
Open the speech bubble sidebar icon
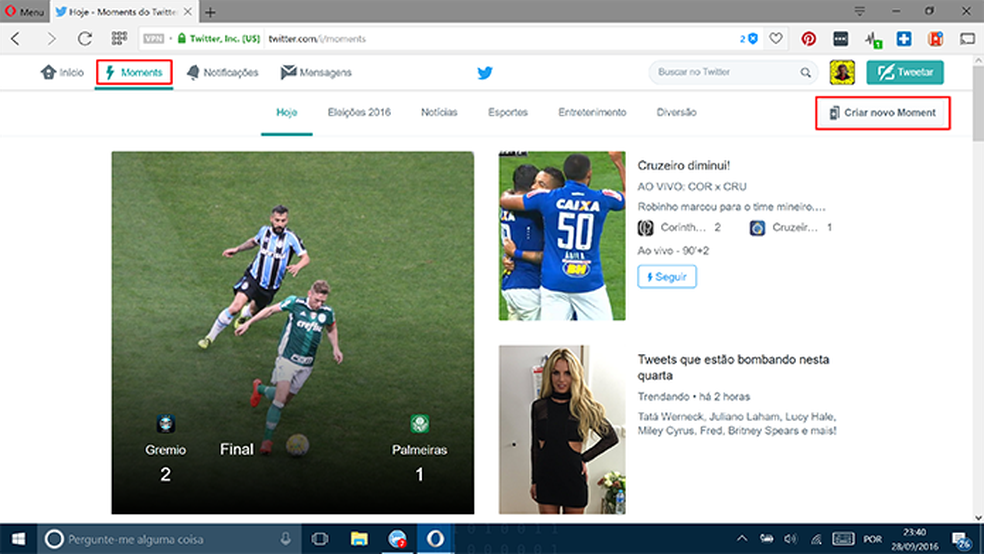968,39
